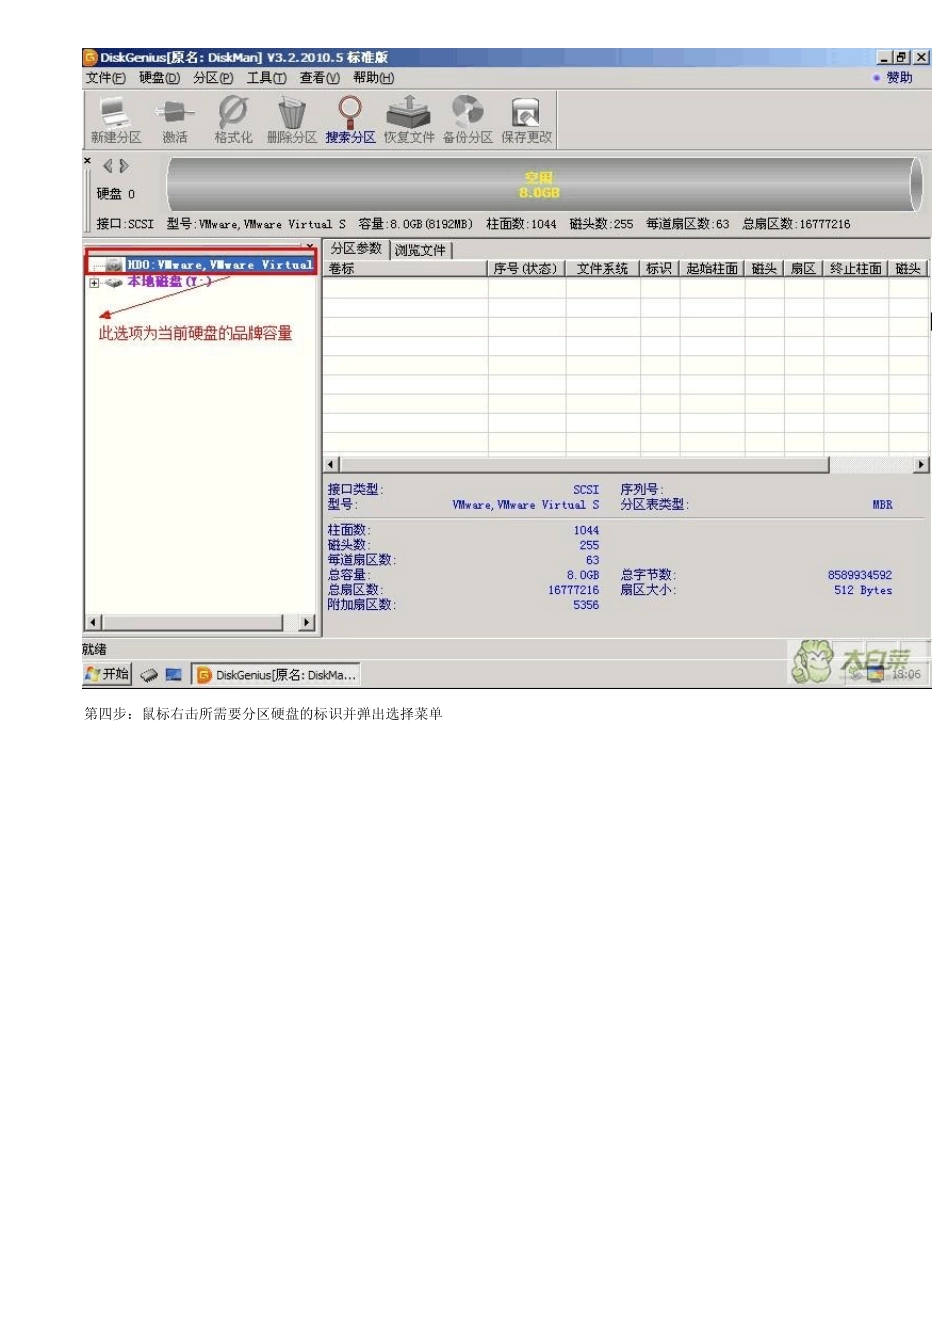Select 本地磁盘 (Y:) in the tree
This screenshot has width=950, height=1344.
coord(169,282)
